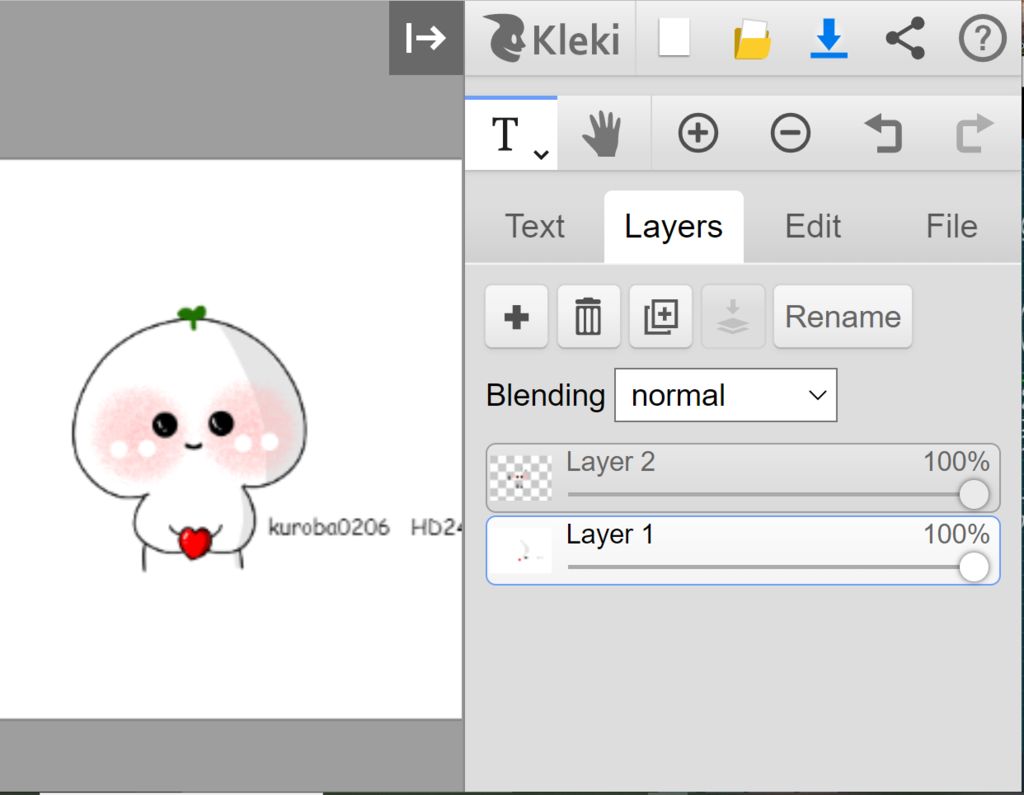
Task: Switch to the File tab
Action: tap(951, 227)
